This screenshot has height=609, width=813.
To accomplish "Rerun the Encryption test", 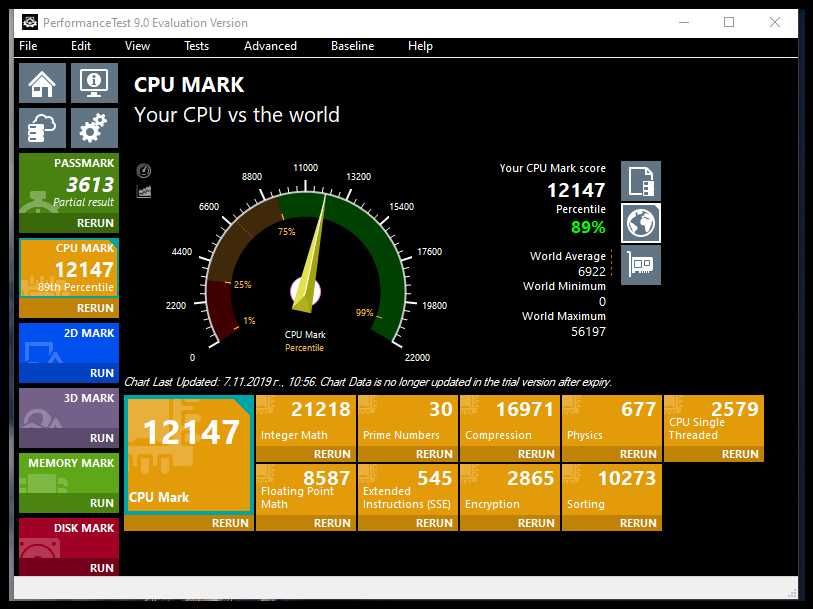I will pyautogui.click(x=510, y=523).
